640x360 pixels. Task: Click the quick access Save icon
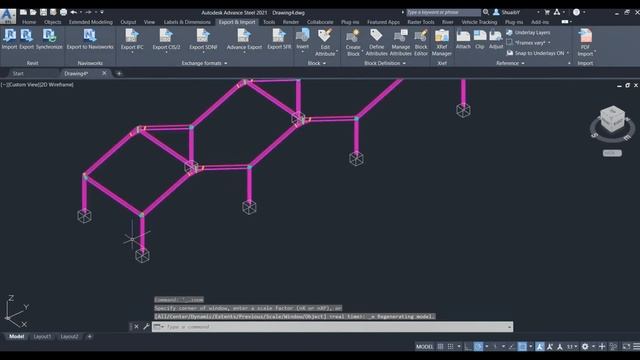[43, 12]
